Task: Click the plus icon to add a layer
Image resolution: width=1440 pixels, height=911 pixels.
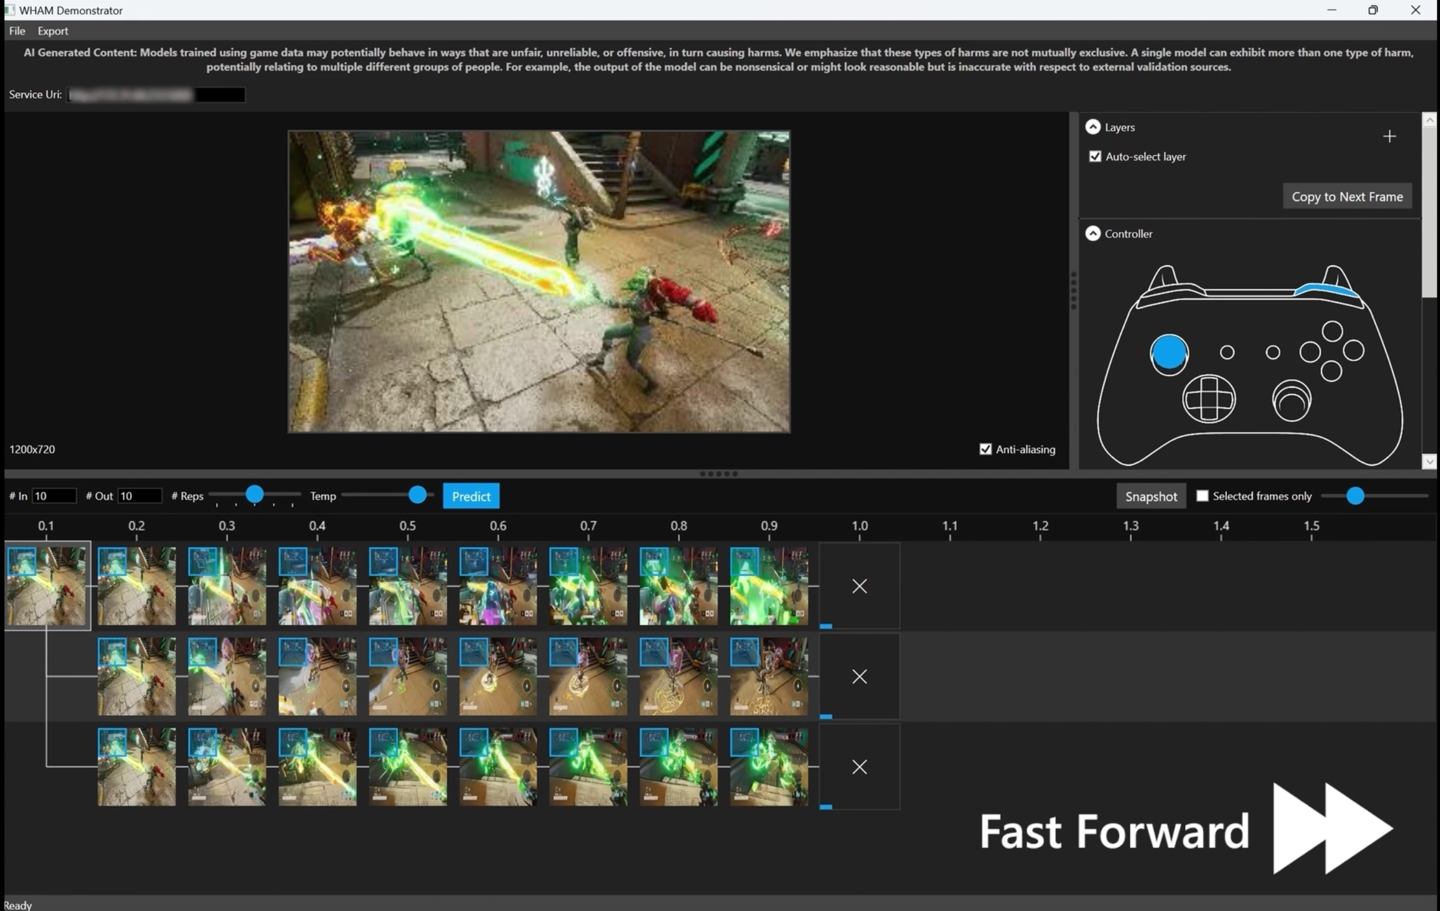Action: pyautogui.click(x=1389, y=136)
